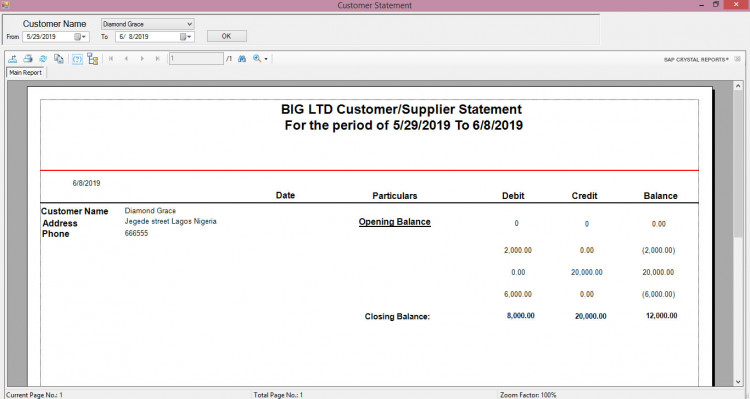This screenshot has height=399, width=750.
Task: Click the Balance column header
Action: (661, 196)
